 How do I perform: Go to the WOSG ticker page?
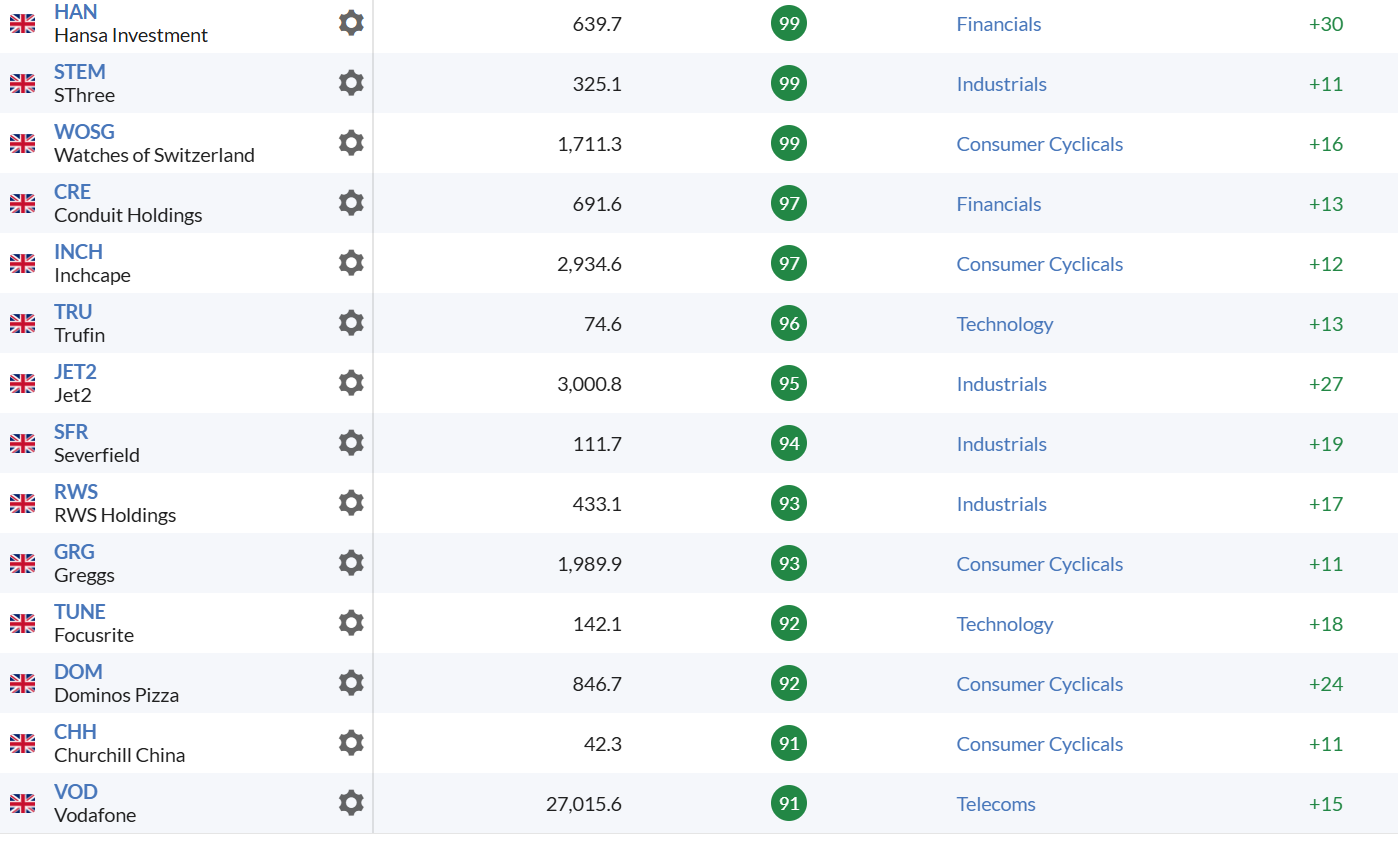click(84, 132)
